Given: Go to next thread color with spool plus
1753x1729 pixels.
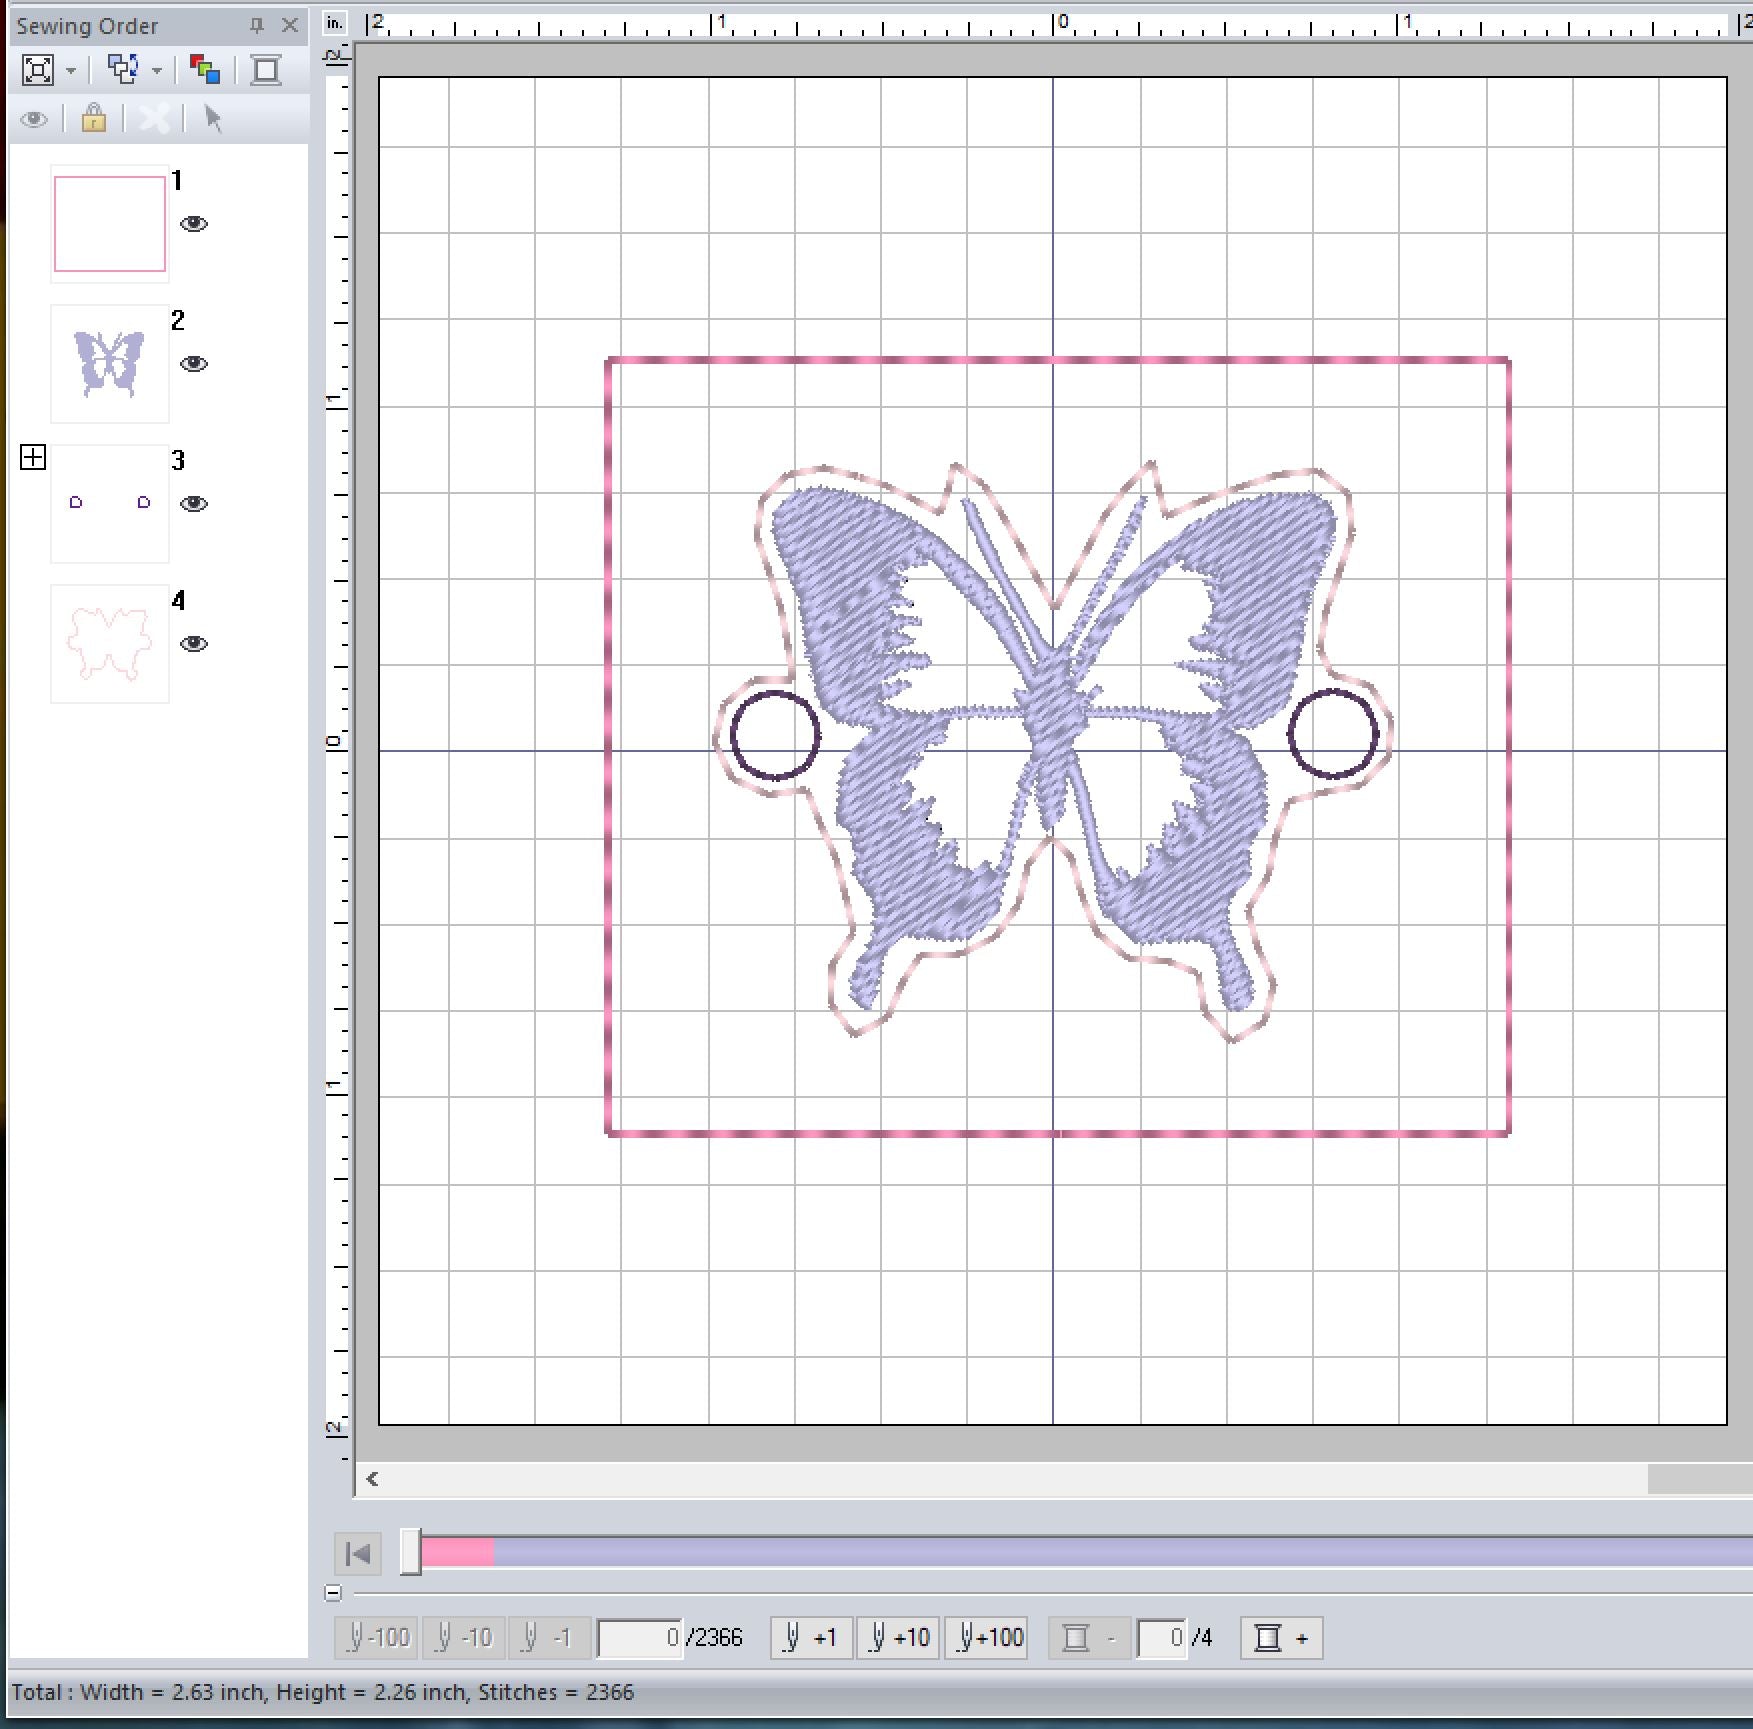Looking at the screenshot, I should click(1281, 1638).
